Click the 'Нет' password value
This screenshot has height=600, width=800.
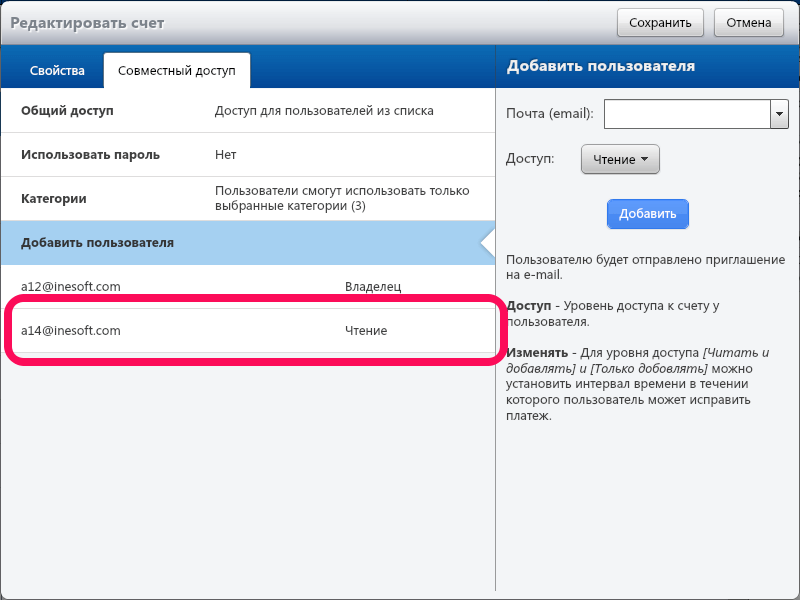[x=226, y=155]
